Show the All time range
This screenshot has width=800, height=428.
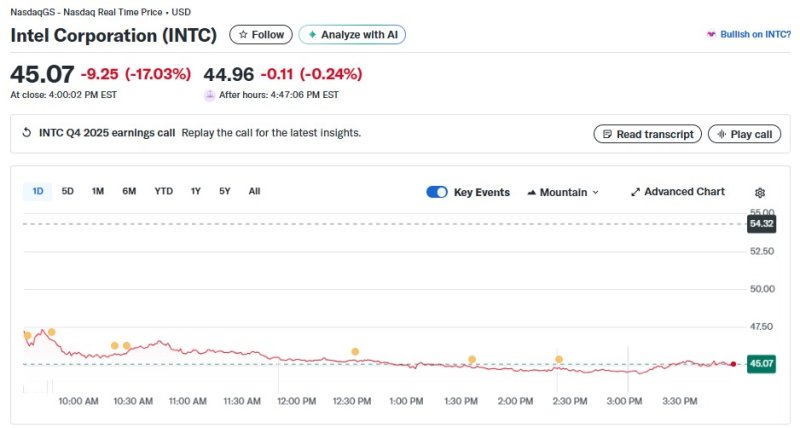pos(254,191)
